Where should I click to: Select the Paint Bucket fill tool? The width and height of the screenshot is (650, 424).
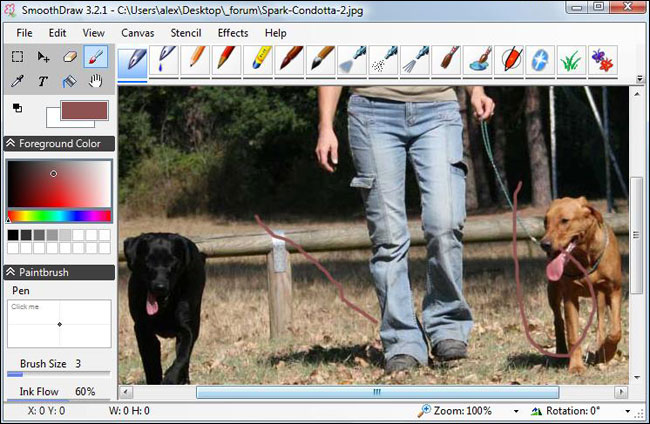click(x=70, y=81)
